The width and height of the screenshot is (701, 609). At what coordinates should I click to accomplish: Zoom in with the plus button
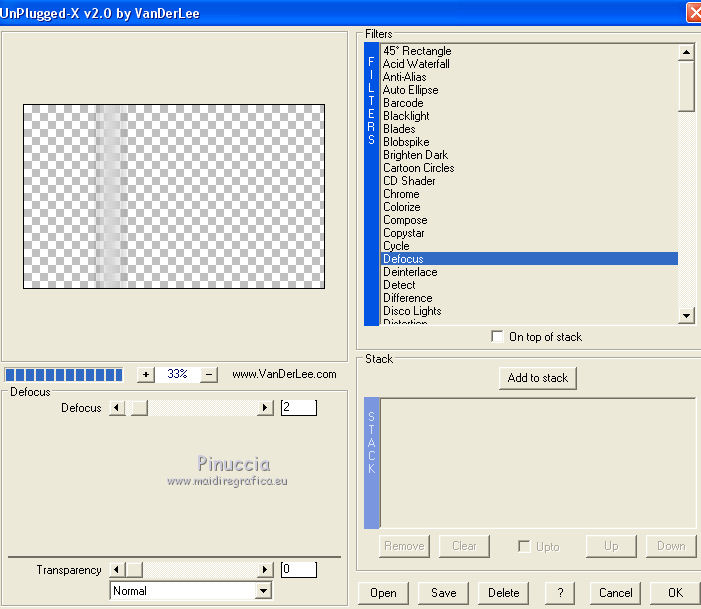coord(145,374)
